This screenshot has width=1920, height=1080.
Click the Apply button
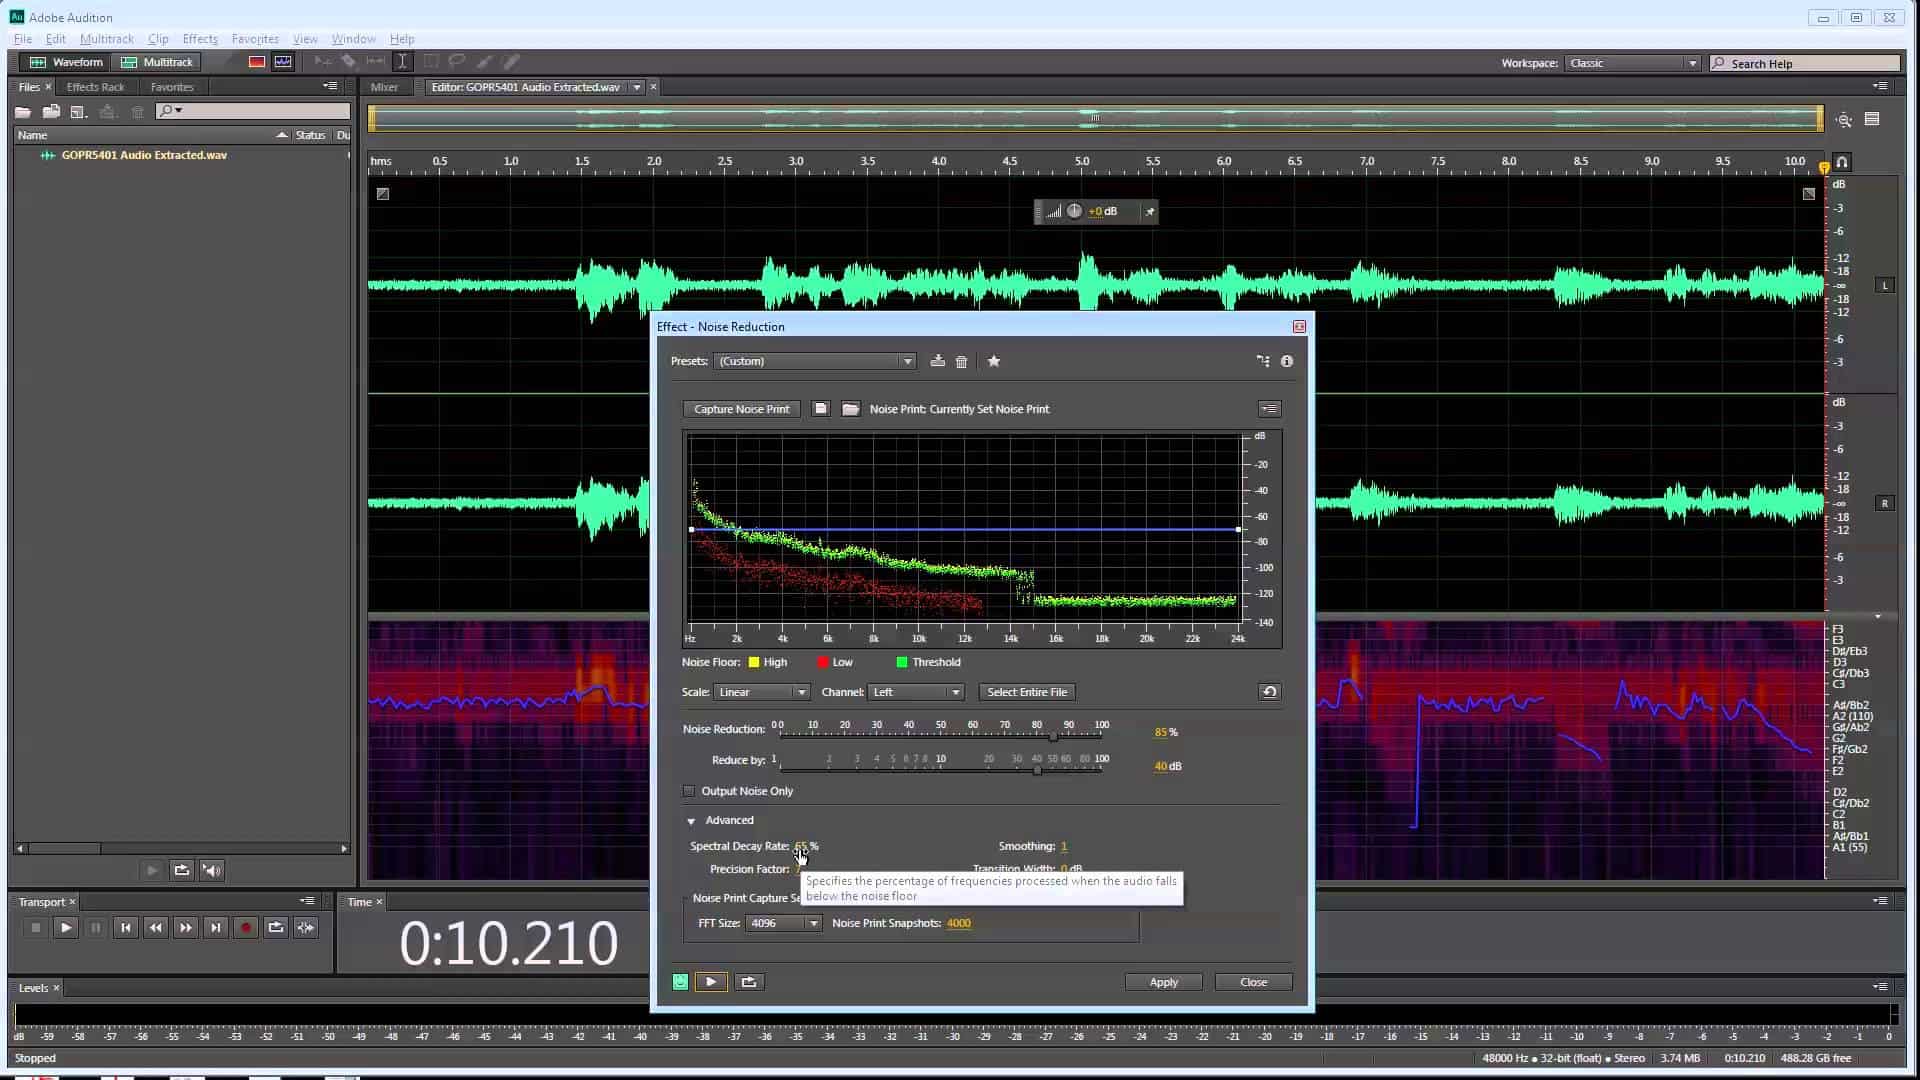(x=1163, y=982)
